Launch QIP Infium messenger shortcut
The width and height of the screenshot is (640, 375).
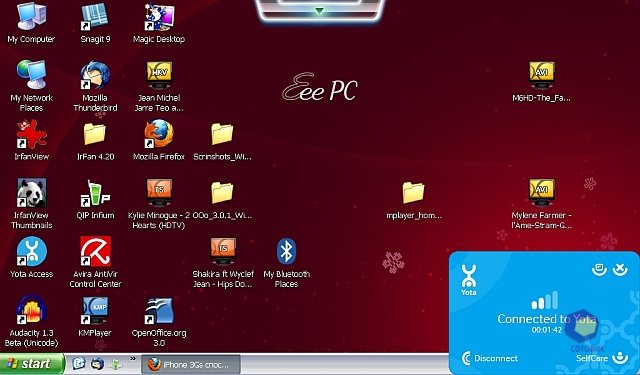coord(95,199)
